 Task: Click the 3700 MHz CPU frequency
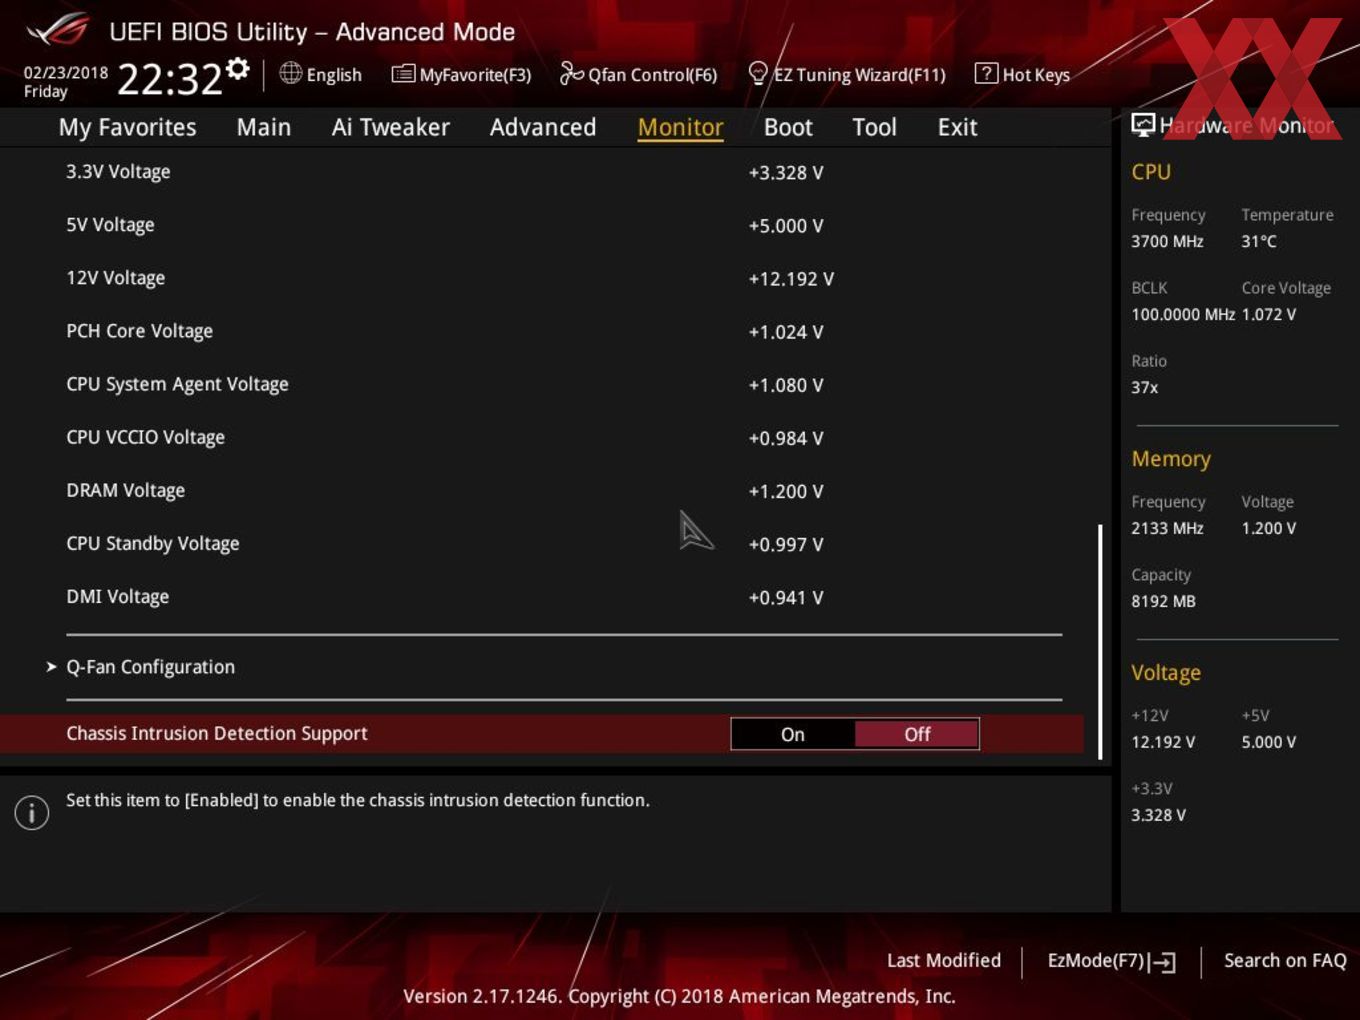(x=1167, y=241)
